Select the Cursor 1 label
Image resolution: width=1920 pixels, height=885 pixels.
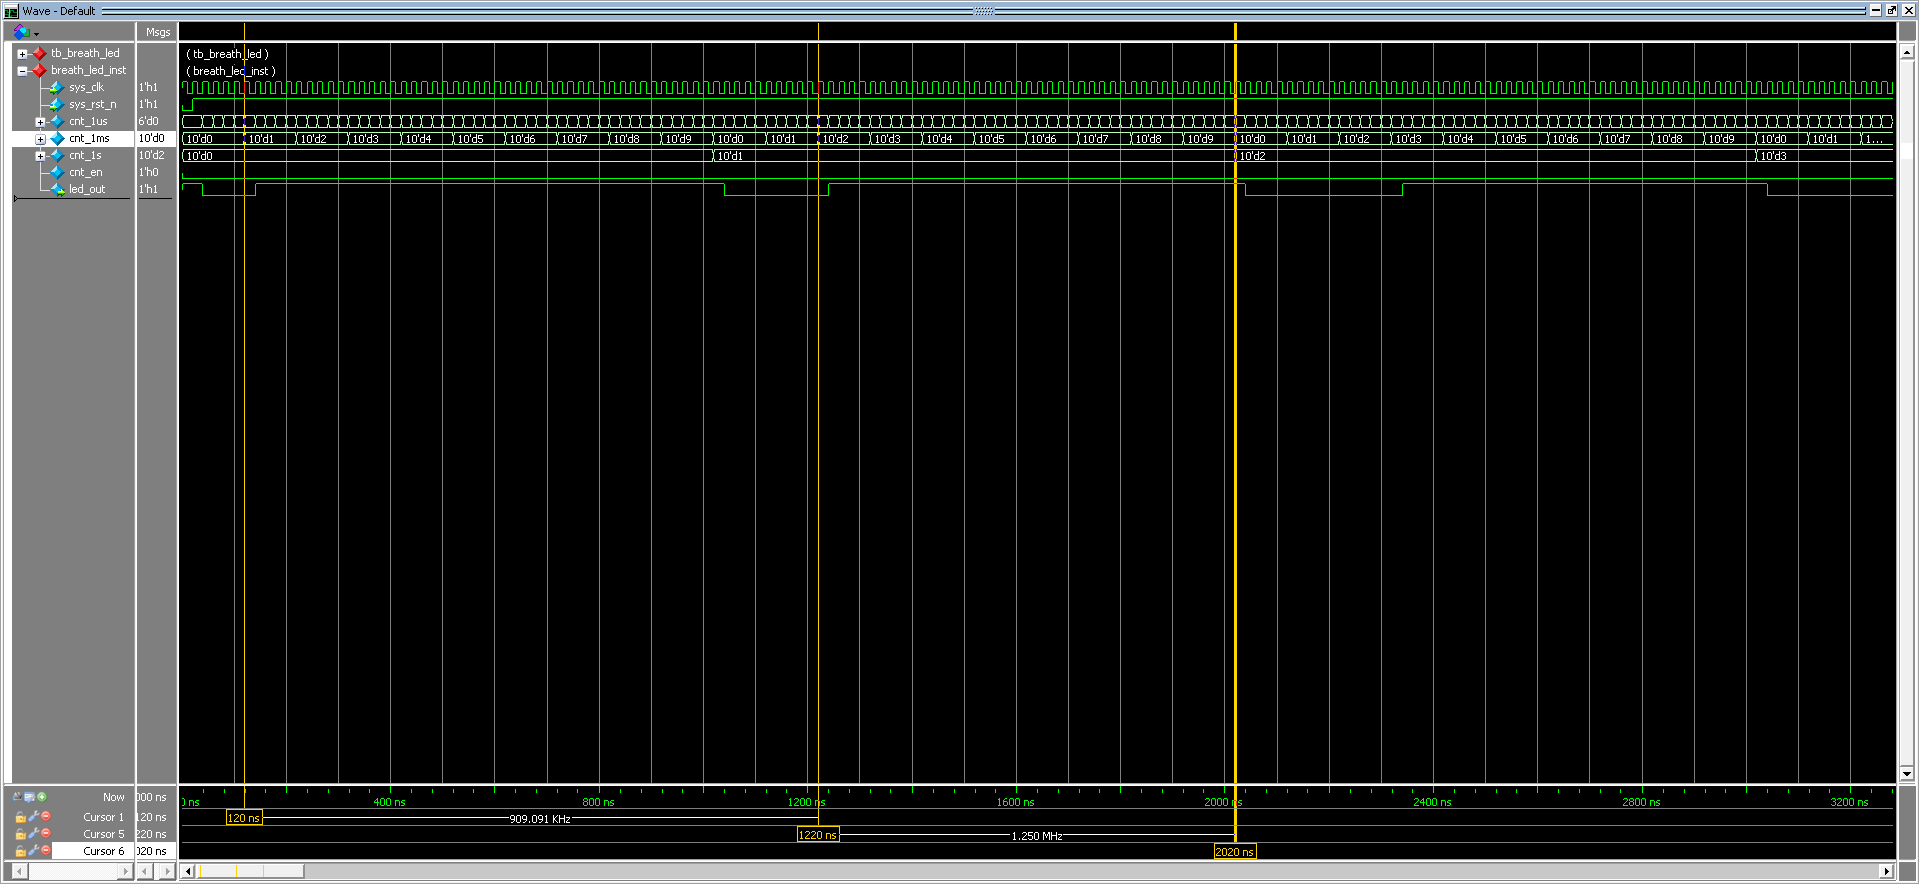tap(104, 818)
